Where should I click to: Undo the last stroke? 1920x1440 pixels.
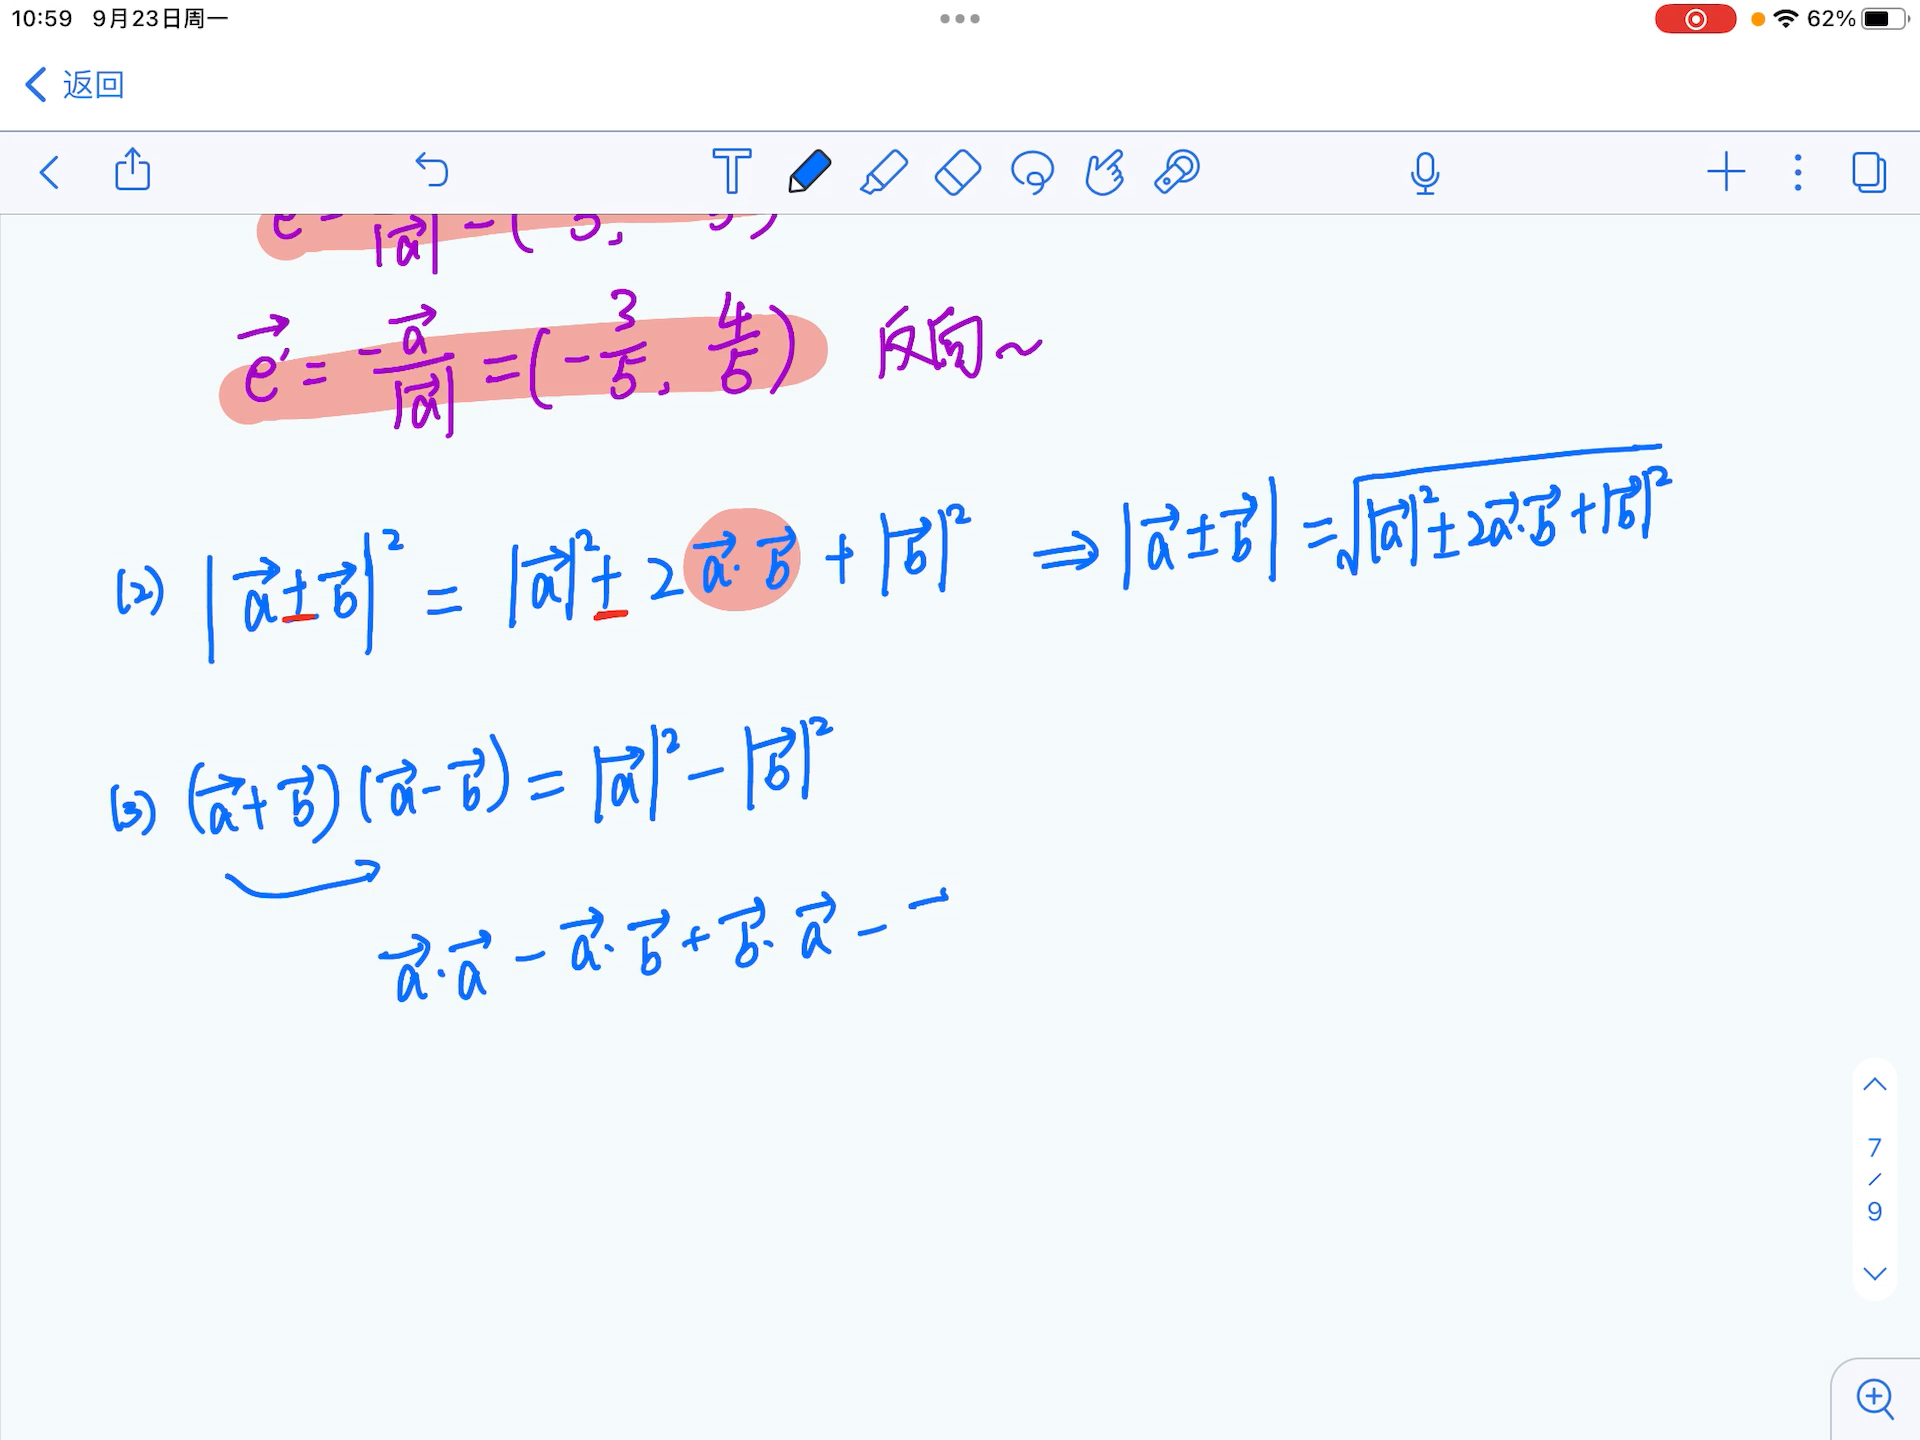point(432,171)
